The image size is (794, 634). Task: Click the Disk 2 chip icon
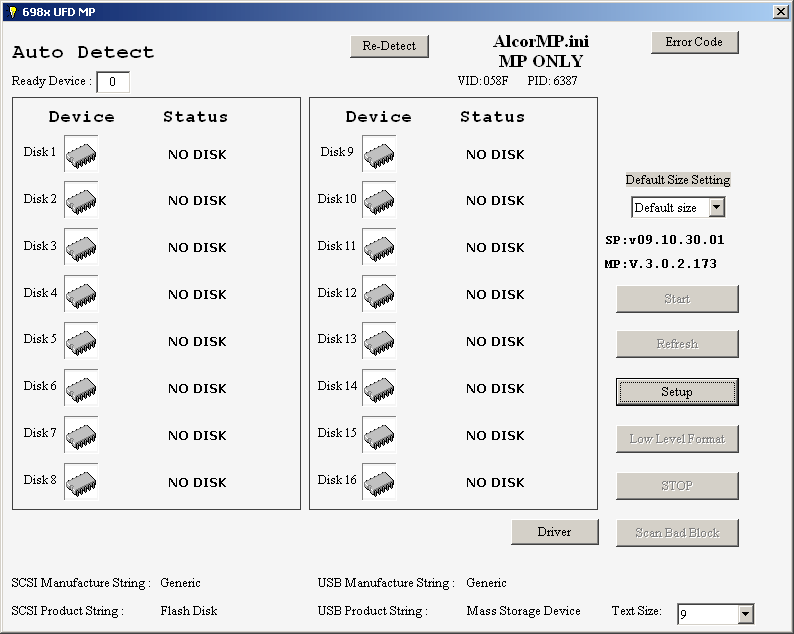click(81, 200)
